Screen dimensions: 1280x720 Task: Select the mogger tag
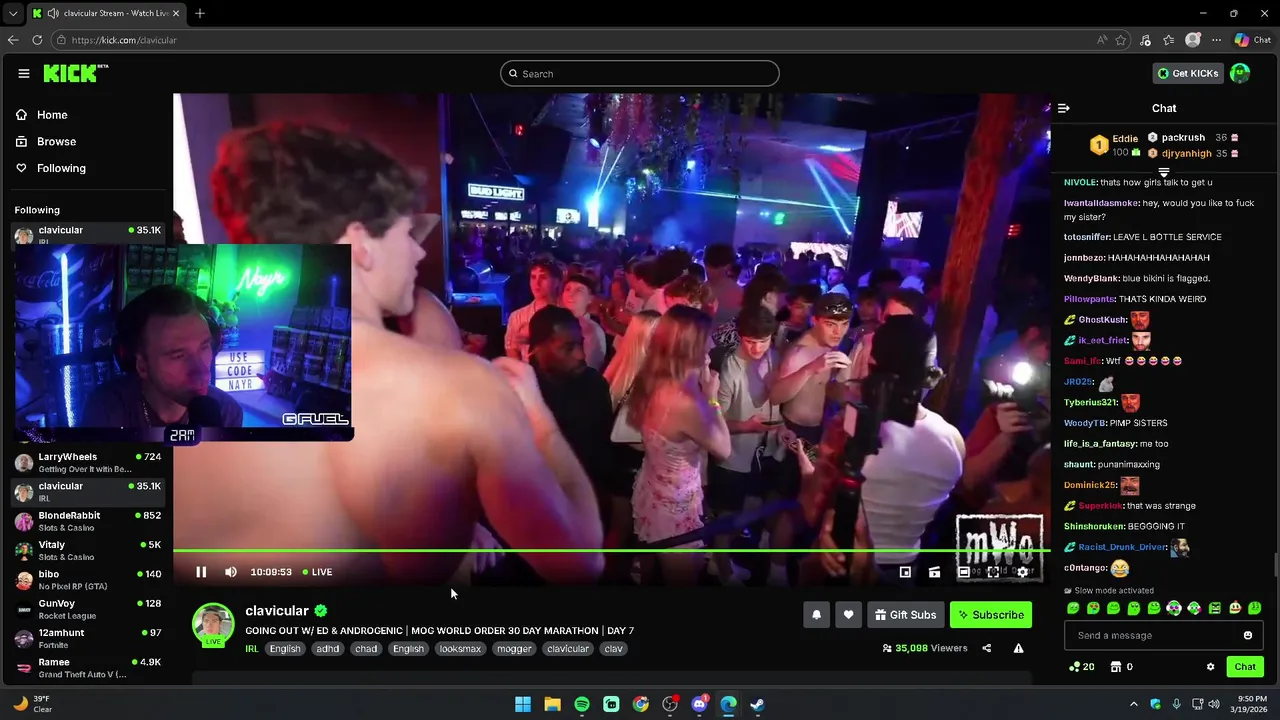pos(514,649)
